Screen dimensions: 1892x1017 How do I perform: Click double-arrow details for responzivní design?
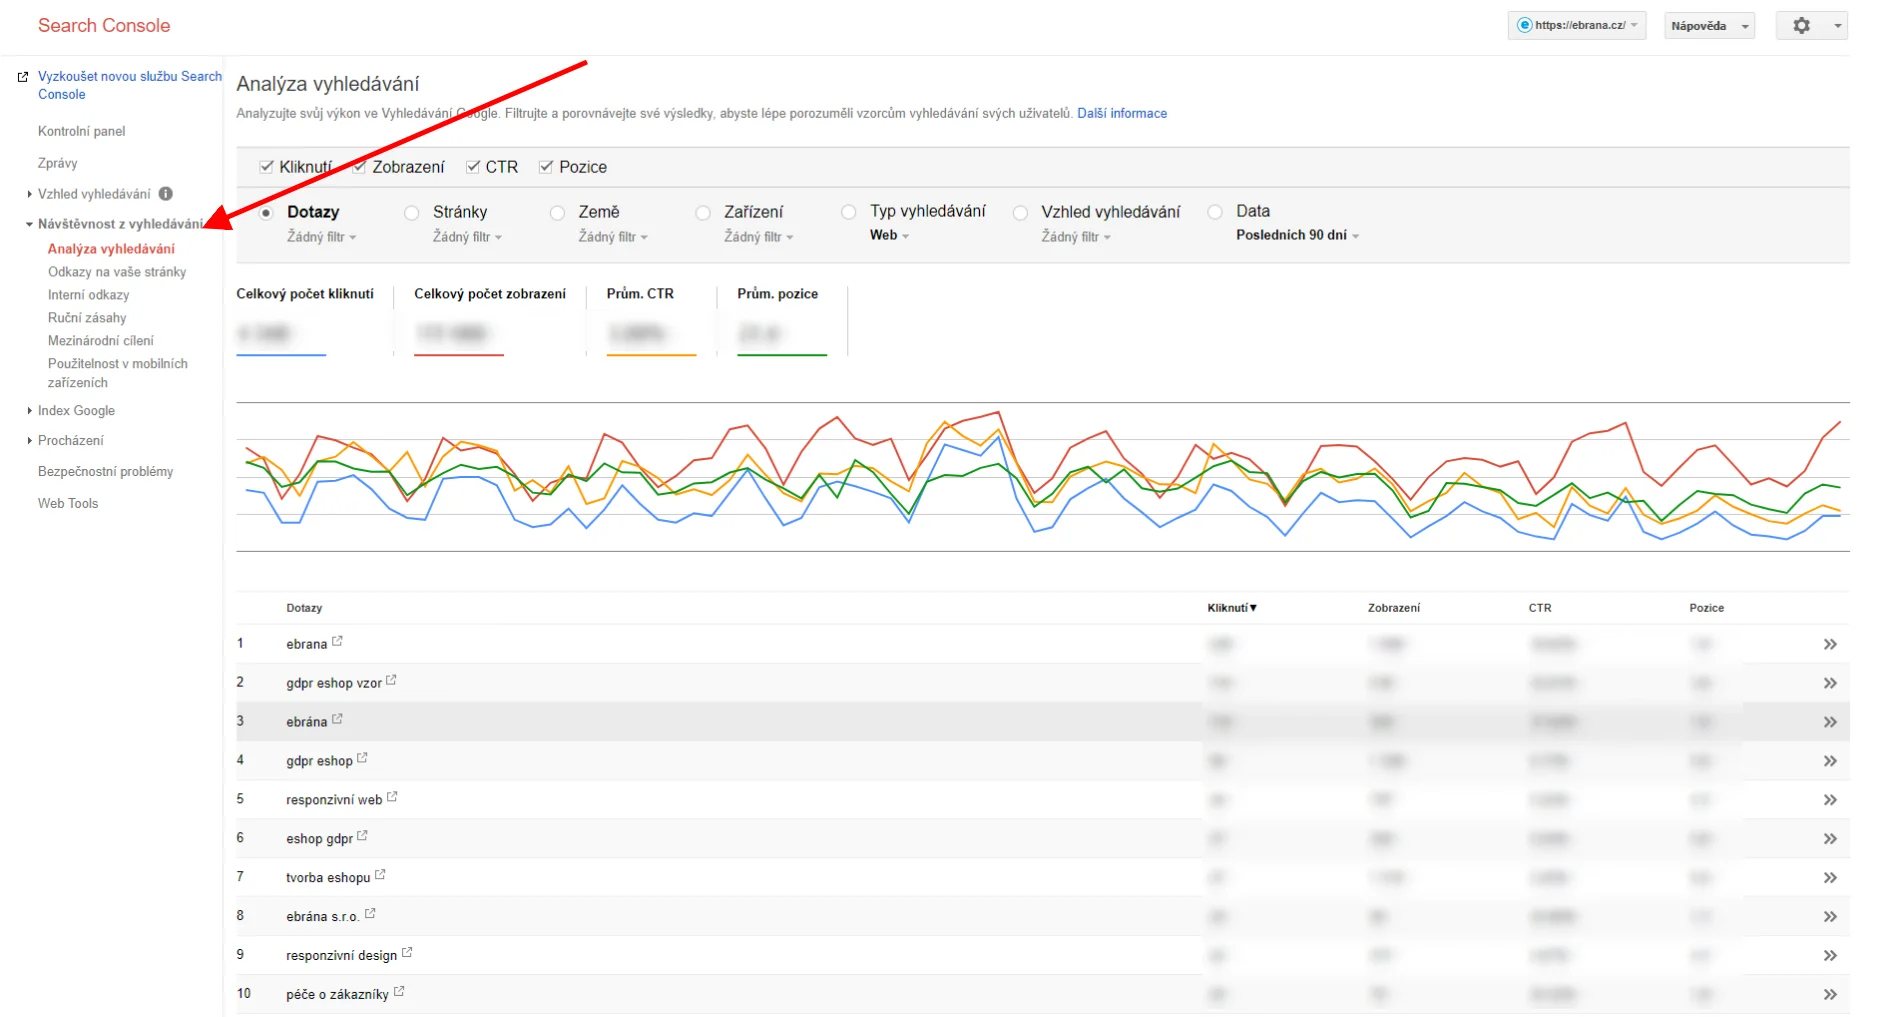(x=1830, y=956)
